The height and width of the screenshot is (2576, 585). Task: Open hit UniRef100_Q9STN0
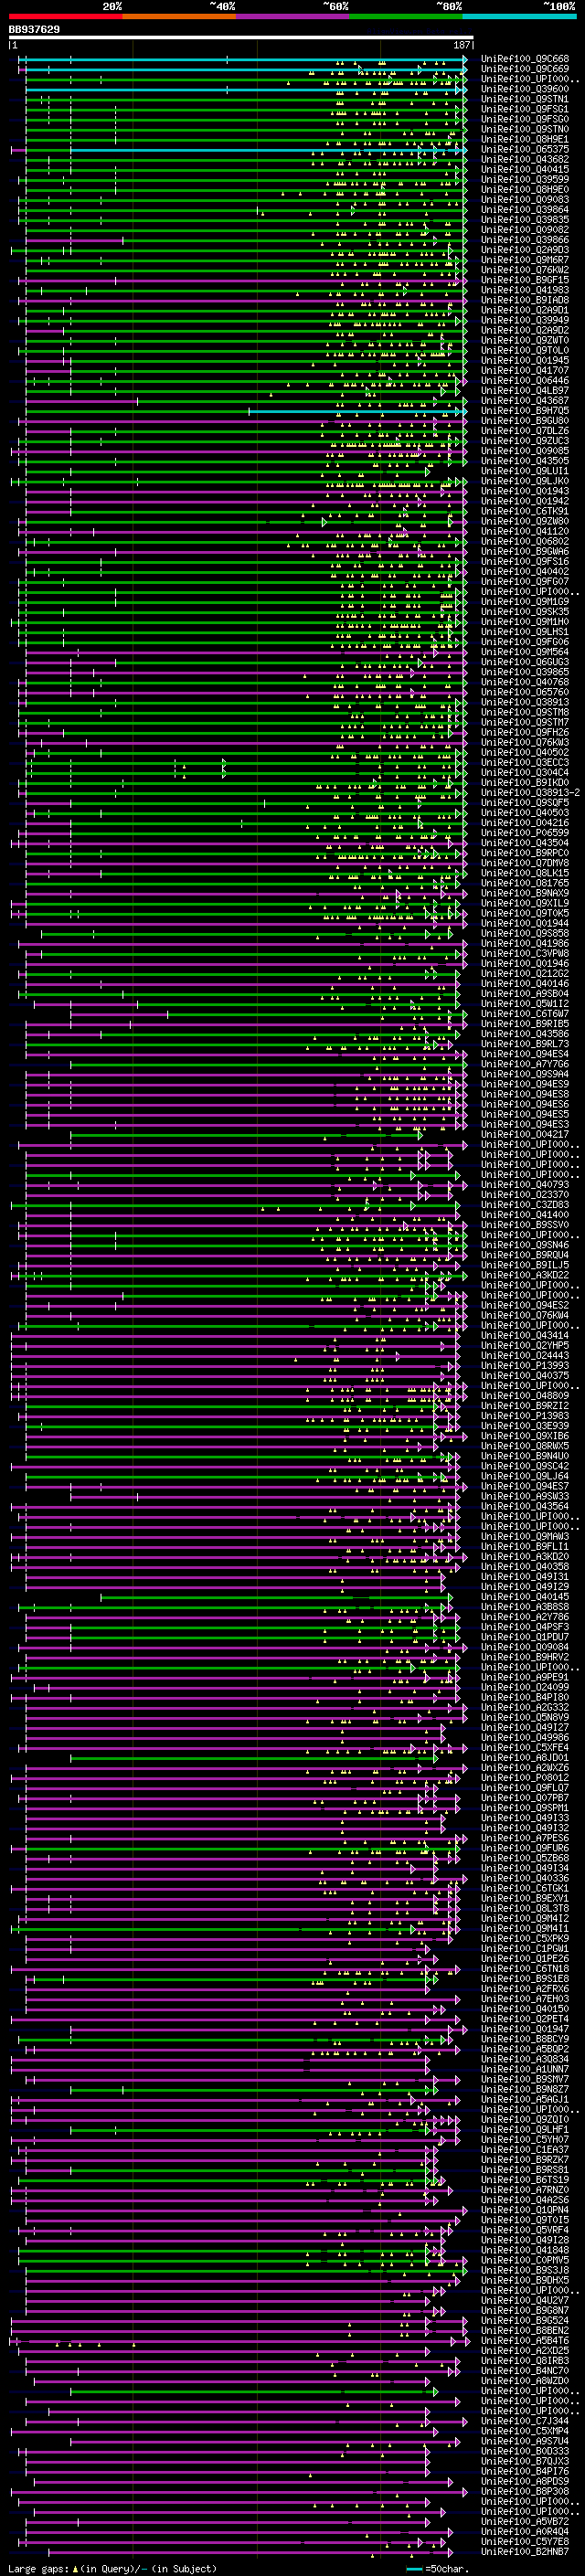(525, 129)
